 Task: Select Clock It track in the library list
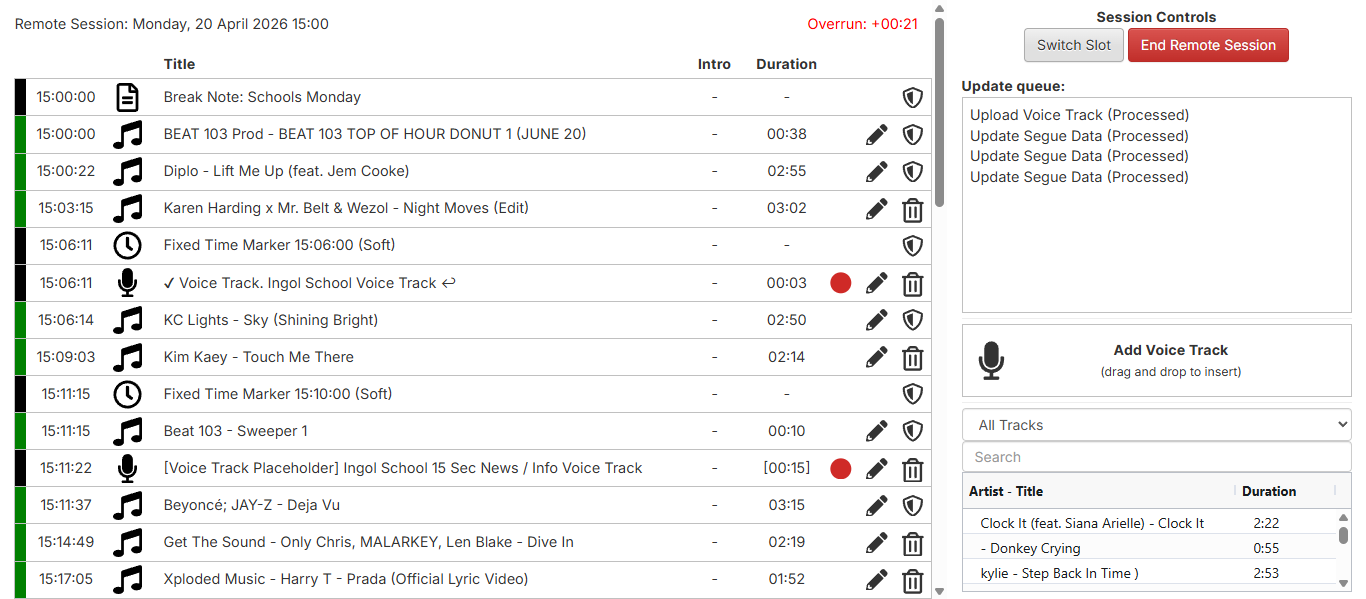1092,523
